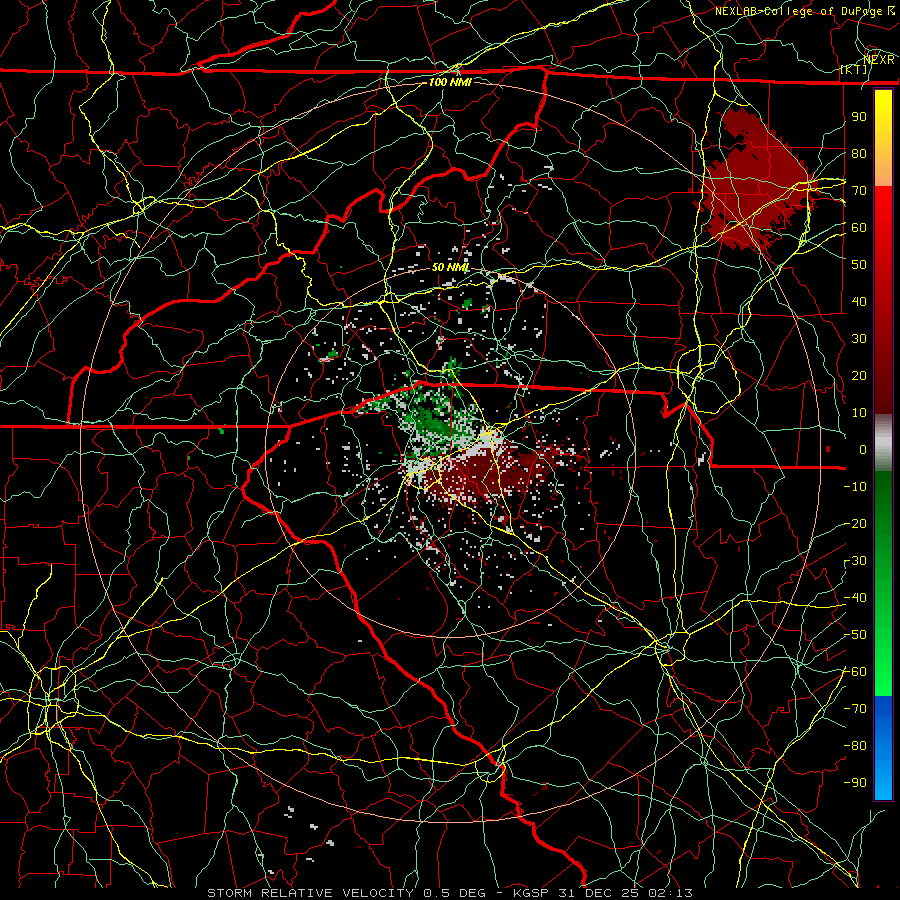The height and width of the screenshot is (900, 900).
Task: Select the 60 value on velocity scale
Action: 859,227
